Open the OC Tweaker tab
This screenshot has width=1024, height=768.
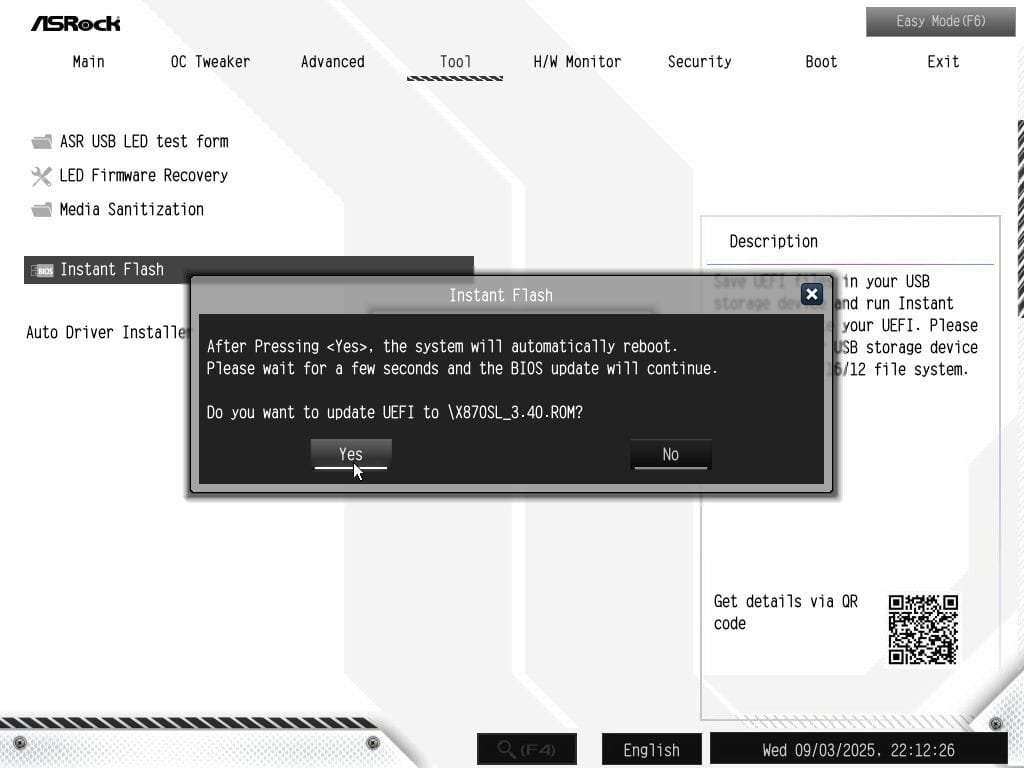(x=210, y=62)
